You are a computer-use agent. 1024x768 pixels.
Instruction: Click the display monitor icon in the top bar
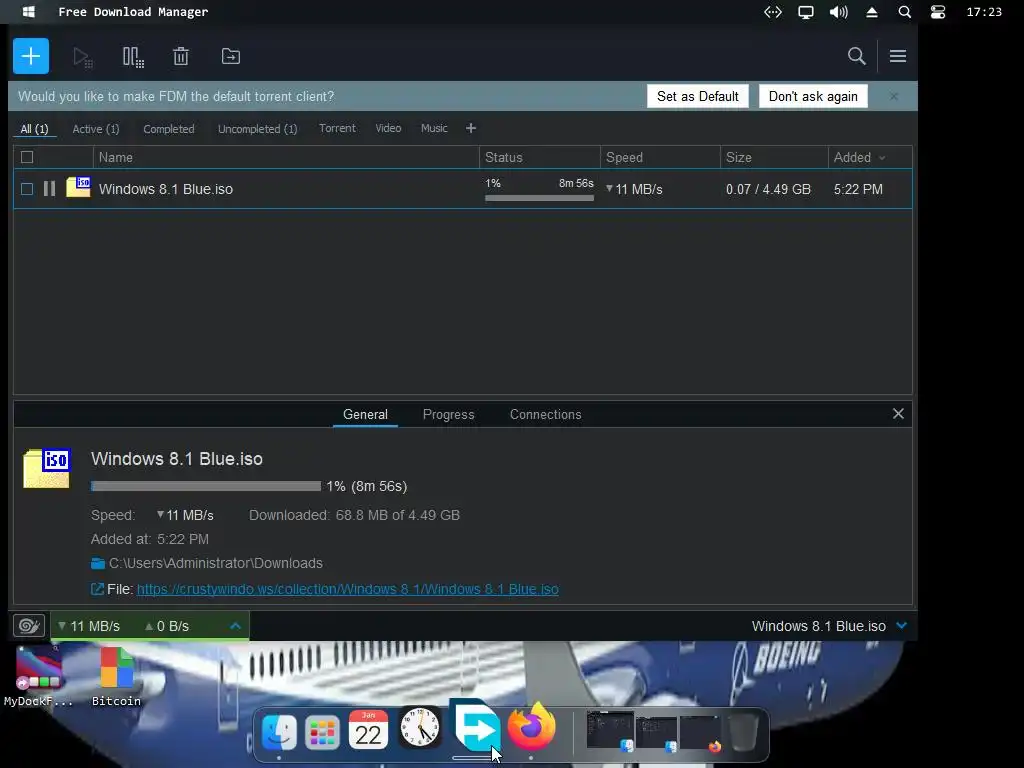pyautogui.click(x=806, y=12)
